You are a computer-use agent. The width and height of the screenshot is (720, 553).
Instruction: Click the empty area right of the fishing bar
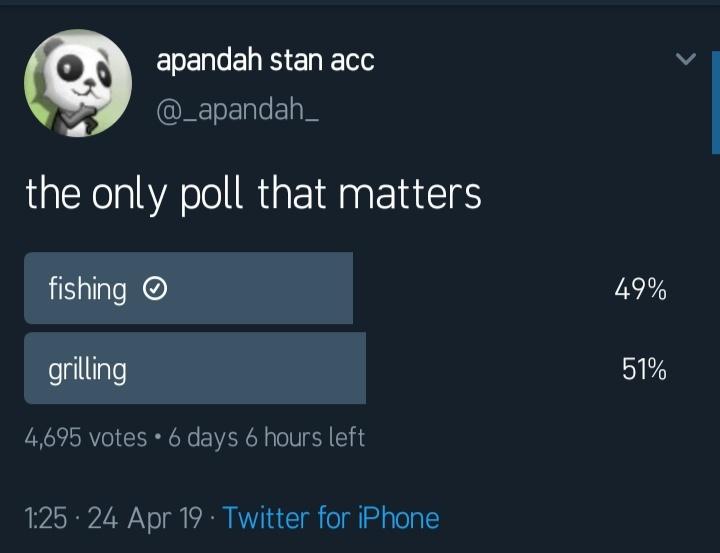pyautogui.click(x=480, y=289)
